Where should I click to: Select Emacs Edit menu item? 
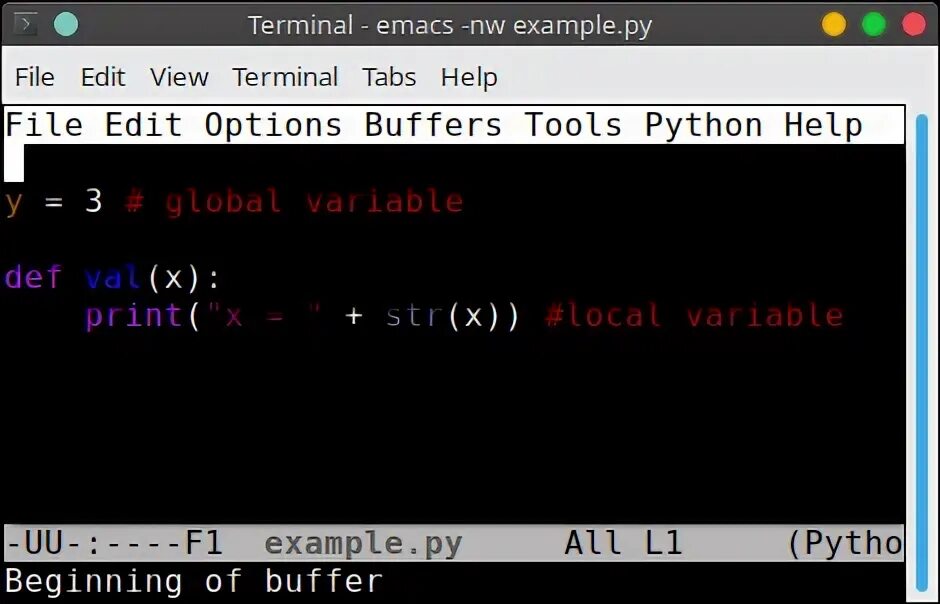144,125
